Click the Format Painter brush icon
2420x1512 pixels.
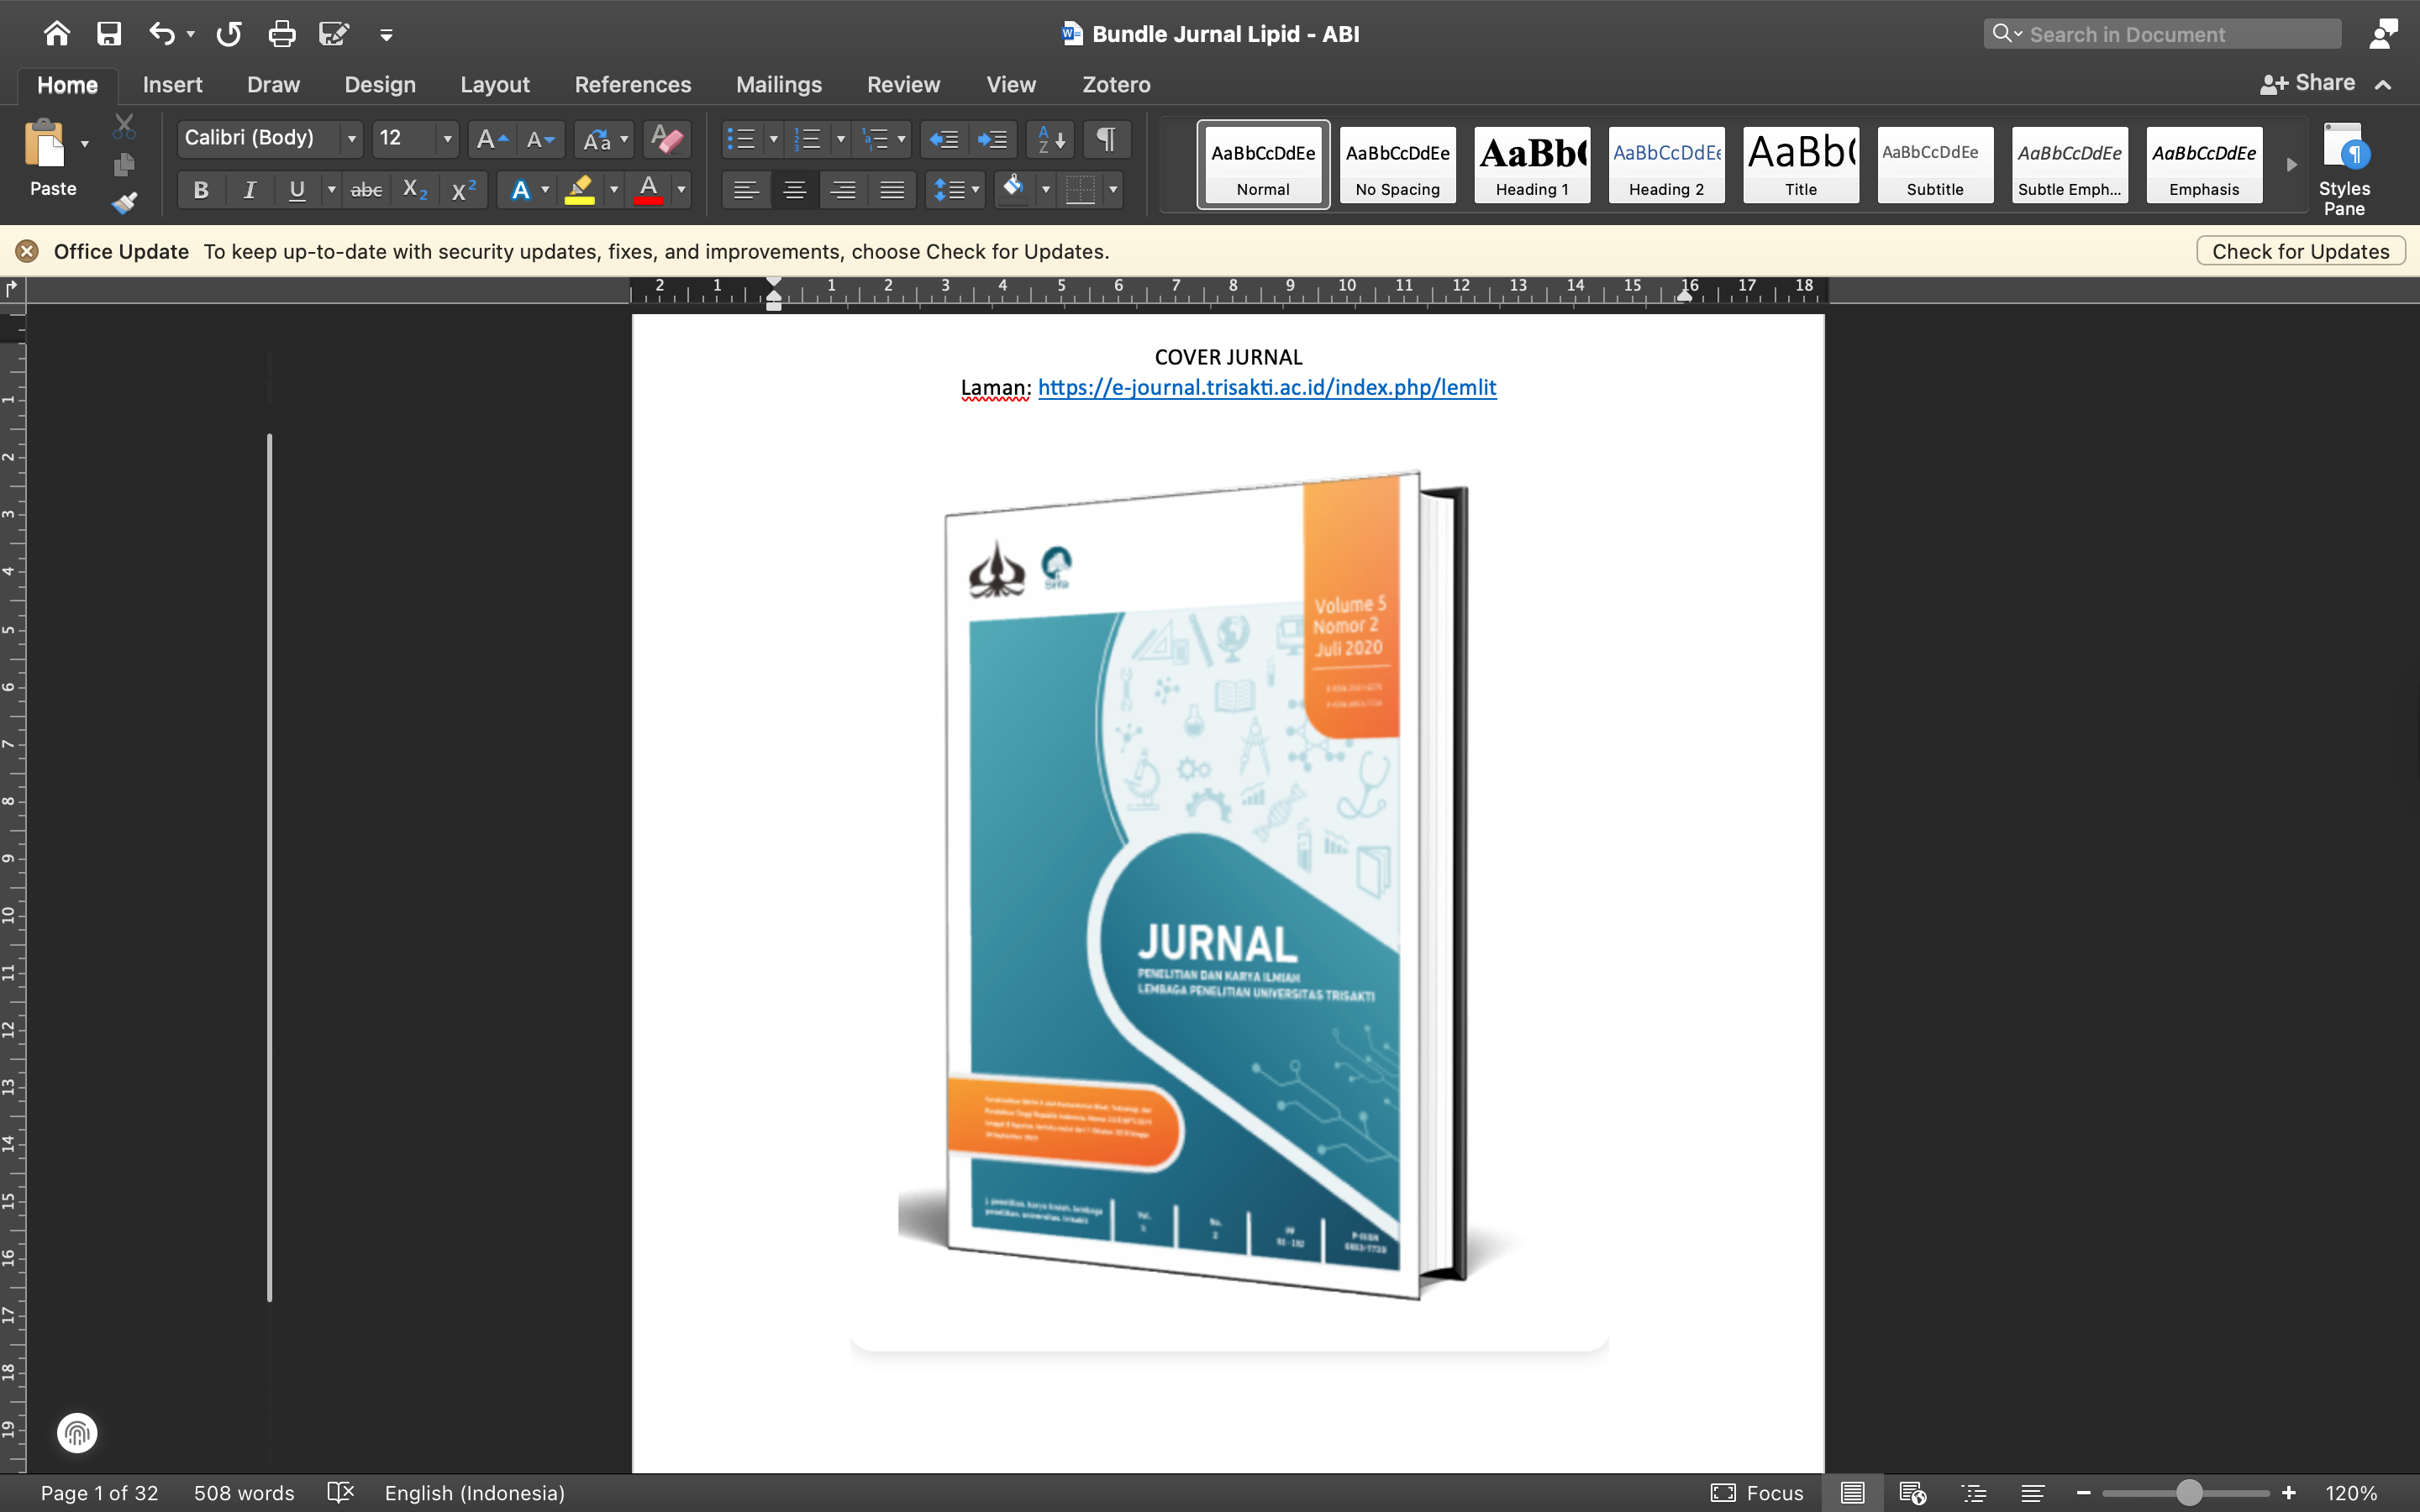124,203
